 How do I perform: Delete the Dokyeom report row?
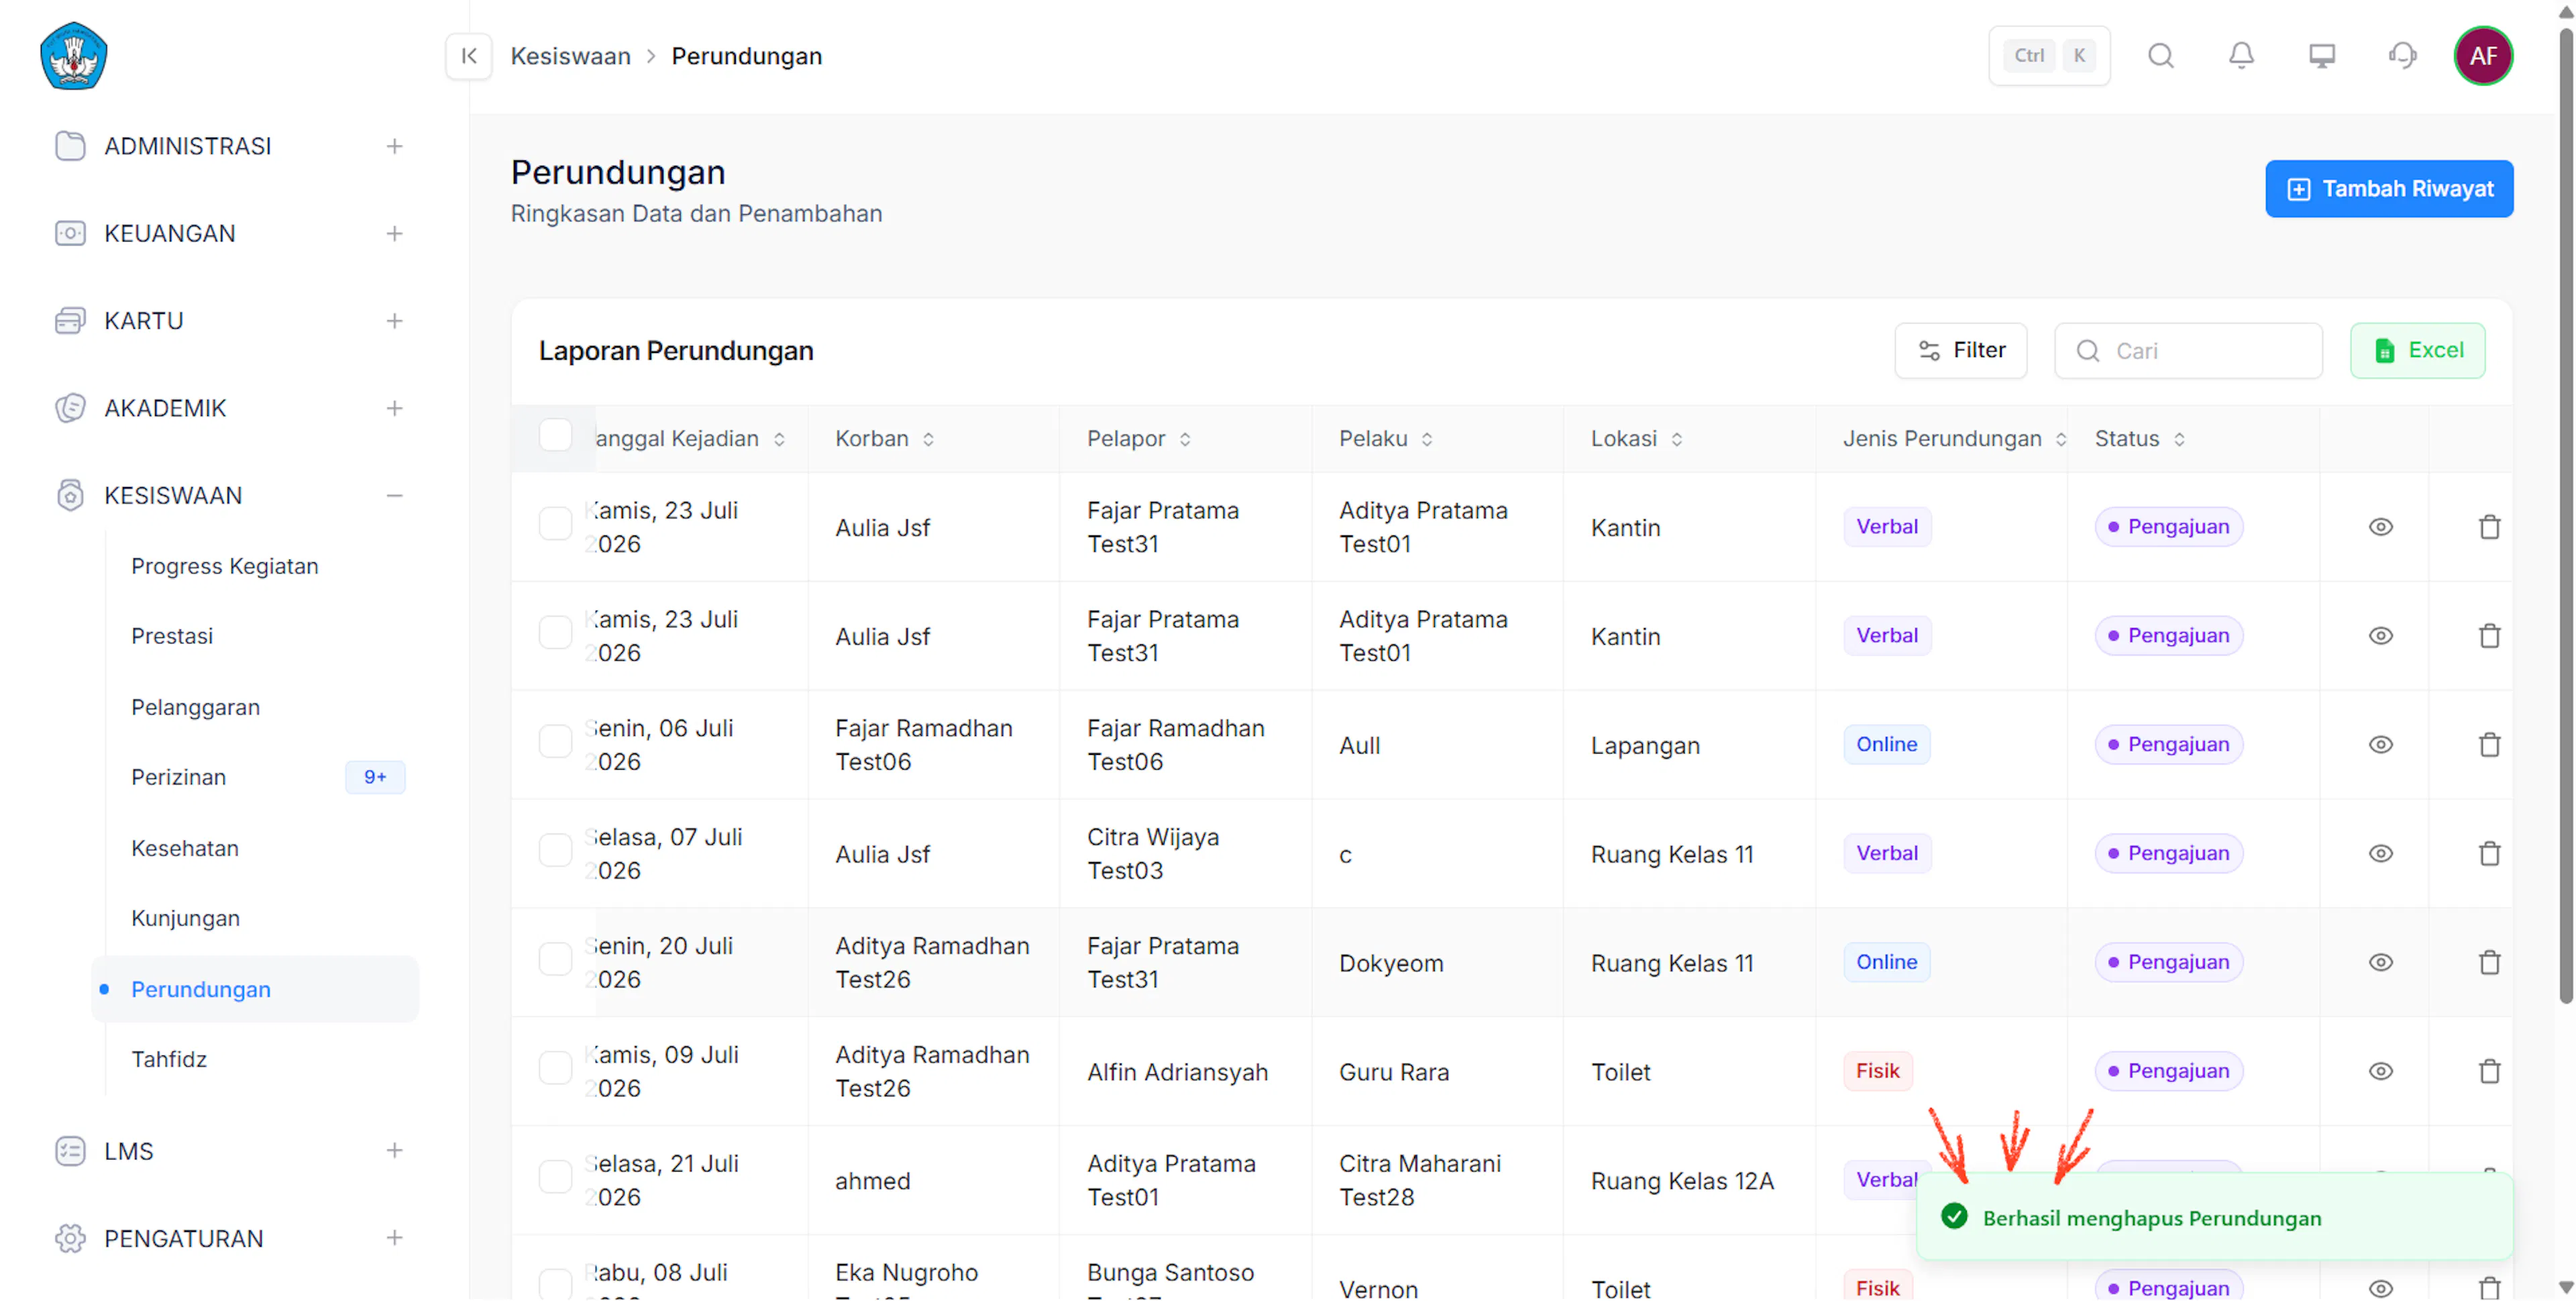[2489, 963]
